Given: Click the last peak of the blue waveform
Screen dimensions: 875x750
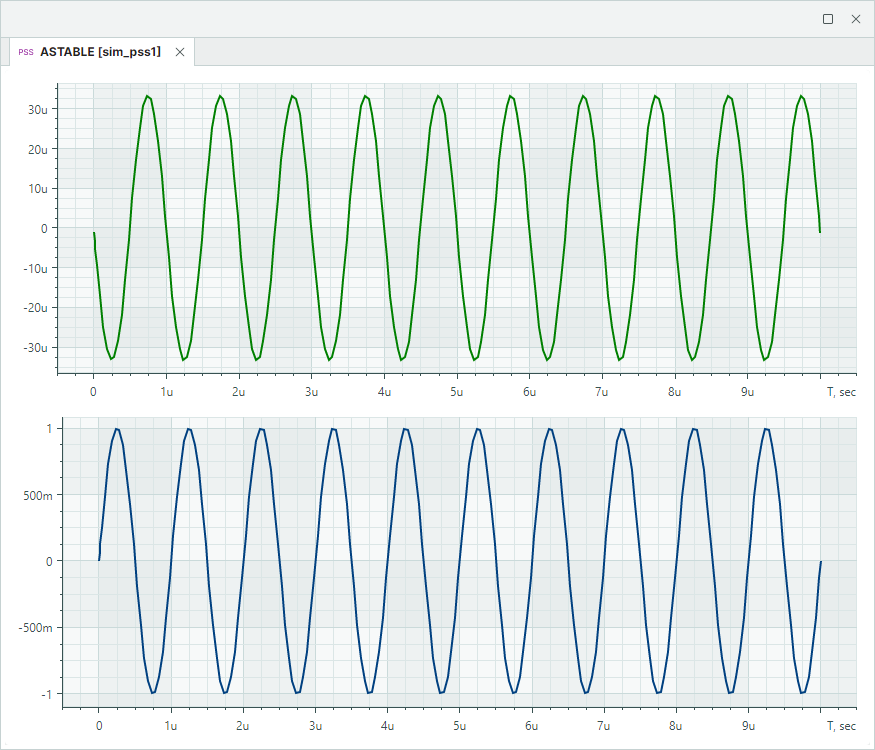Looking at the screenshot, I should point(767,429).
